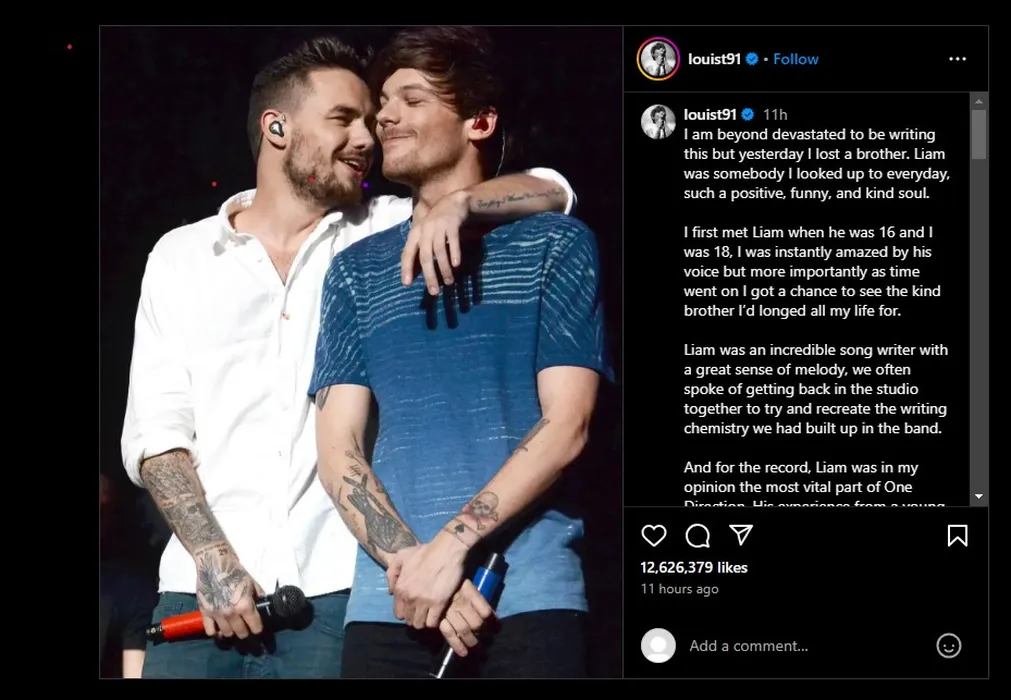Click the caption scrollbar up arrow

pos(979,101)
